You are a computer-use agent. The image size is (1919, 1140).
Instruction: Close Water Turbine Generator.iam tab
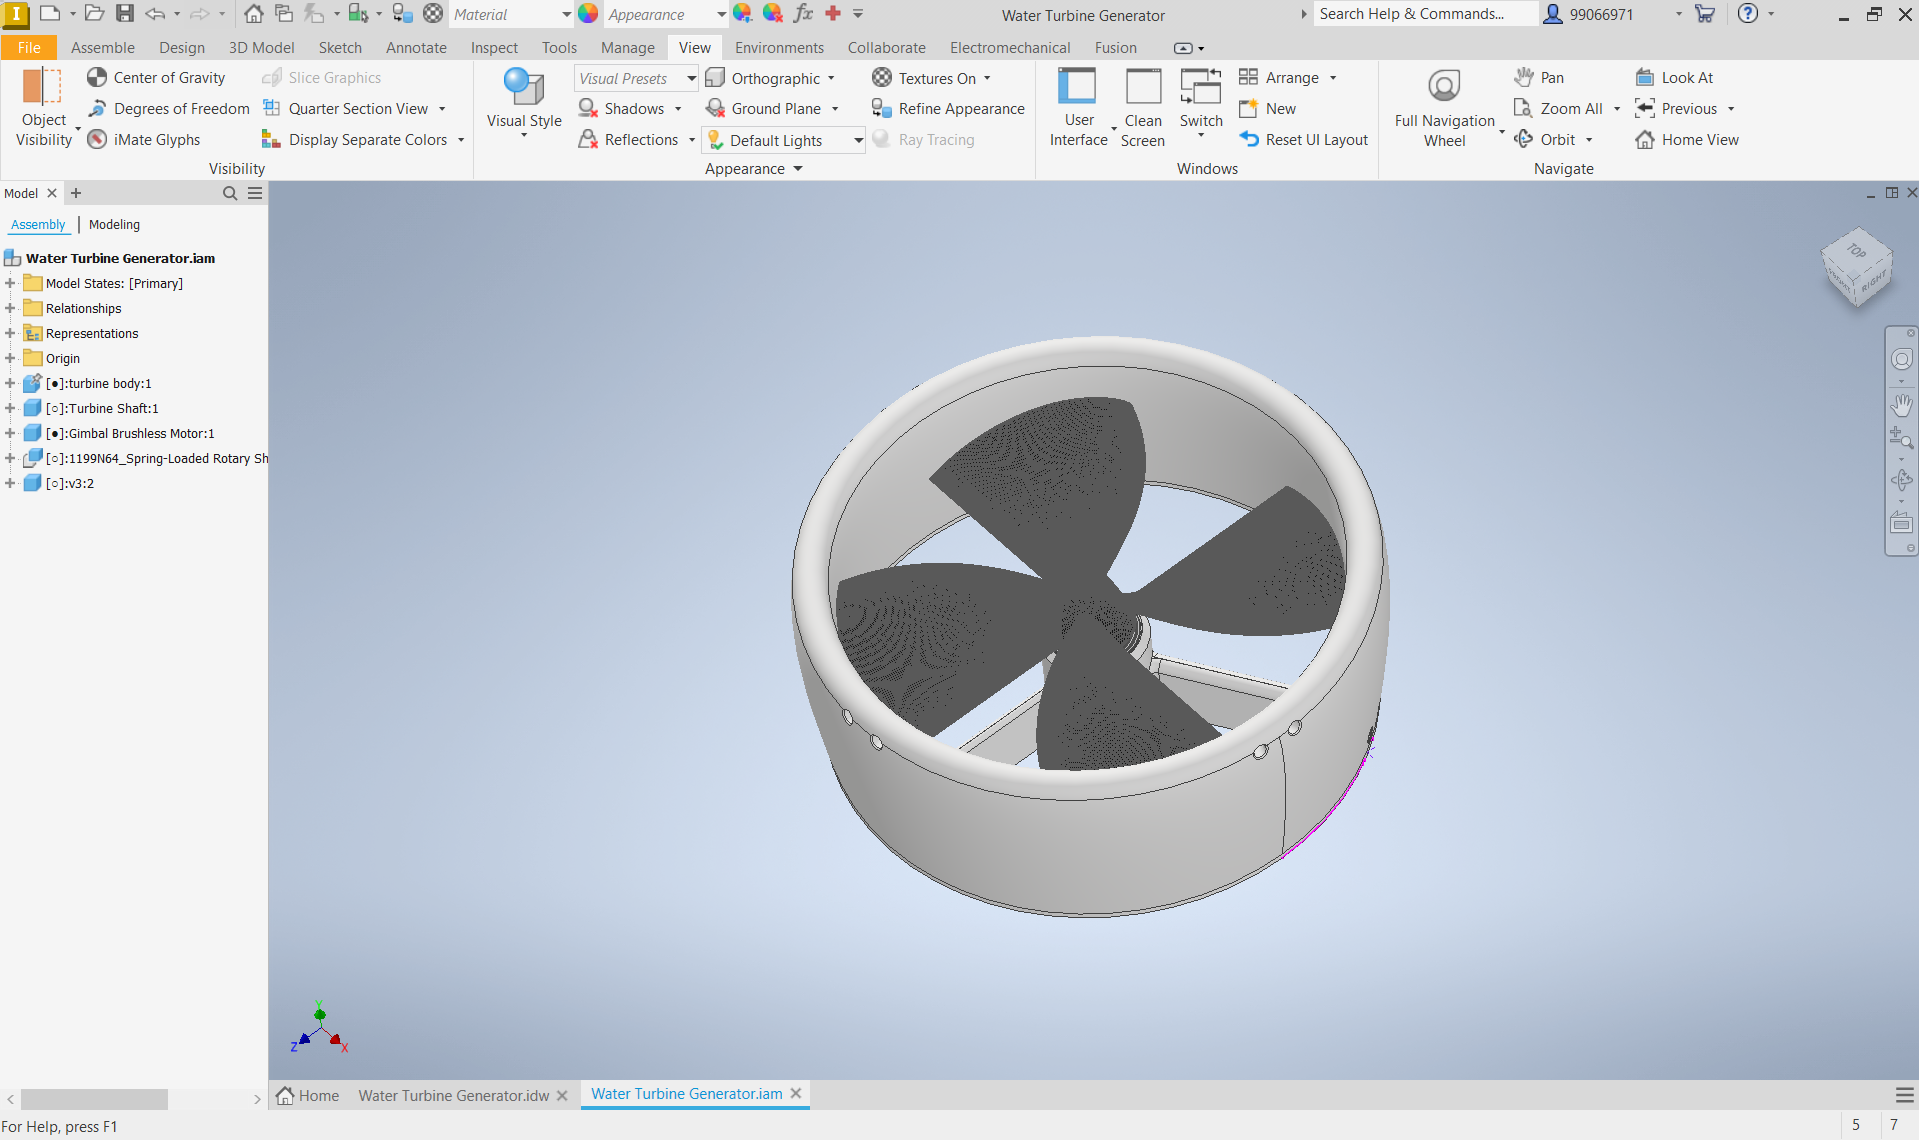(x=796, y=1094)
